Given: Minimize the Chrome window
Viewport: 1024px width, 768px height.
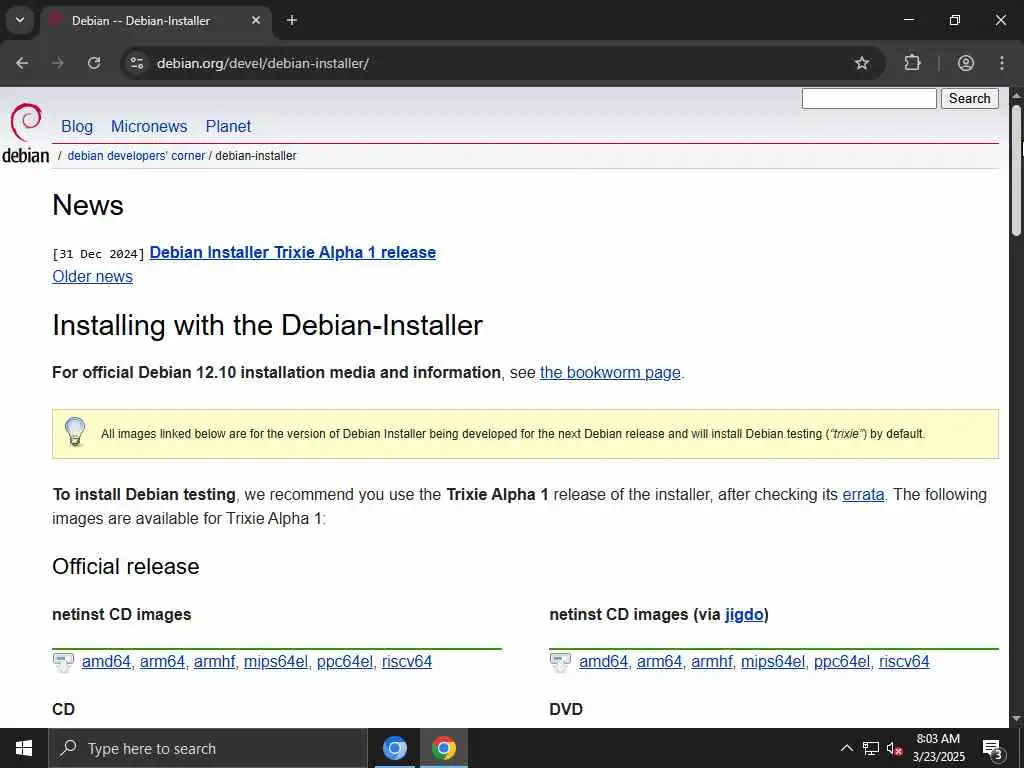Looking at the screenshot, I should tap(908, 20).
